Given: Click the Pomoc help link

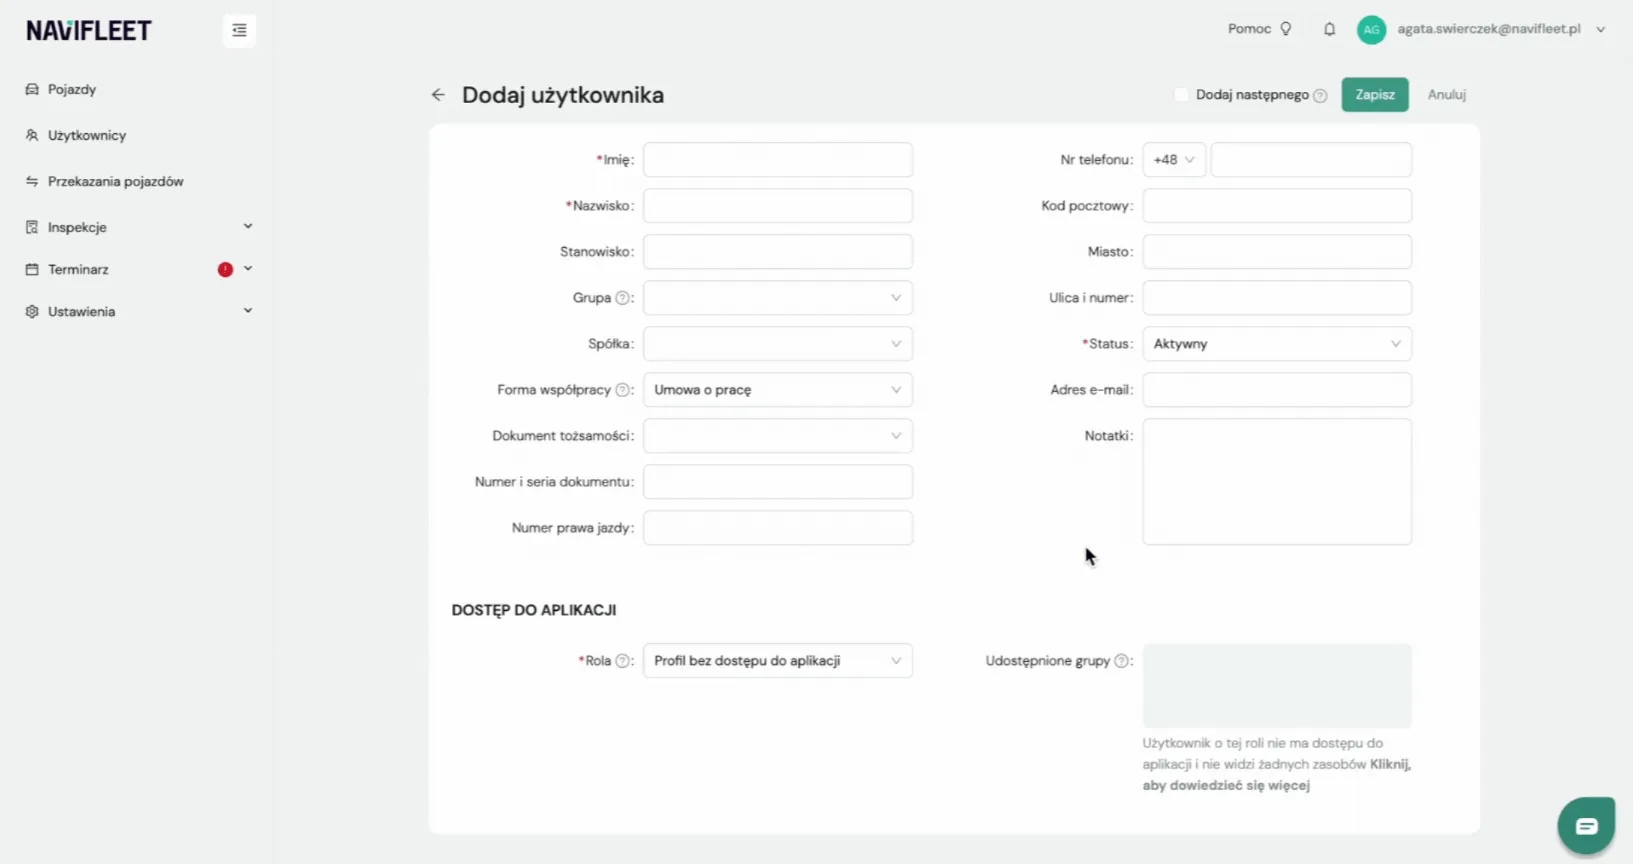Looking at the screenshot, I should point(1249,29).
